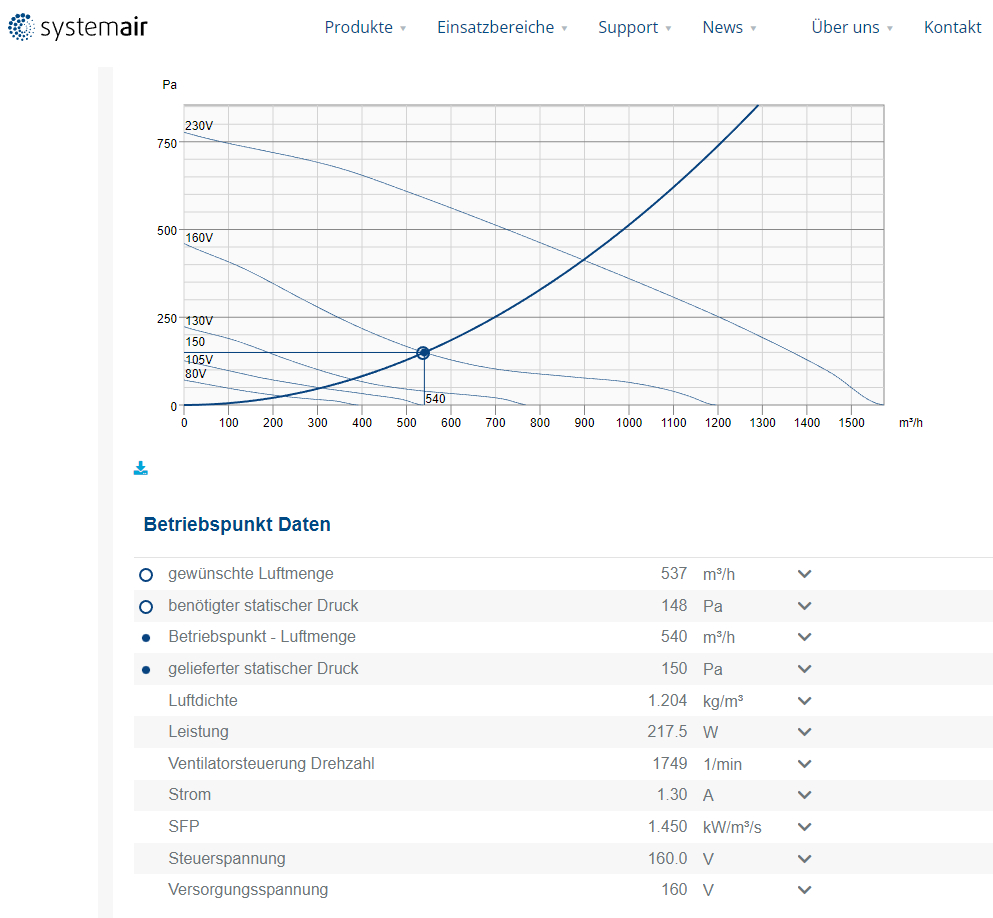Select the gewünschte Luftmenge radio circle

tap(146, 575)
